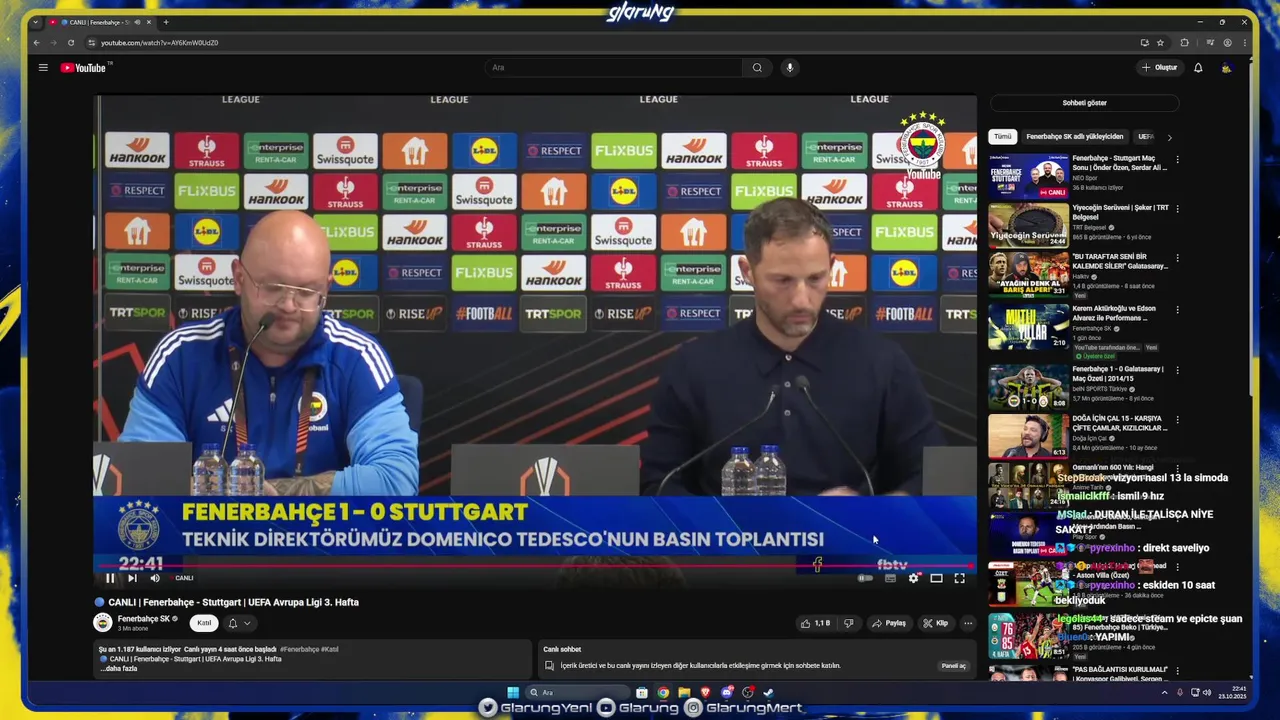Screen dimensions: 1280x720
Task: Go to the YouTube home logo
Action: pos(84,68)
